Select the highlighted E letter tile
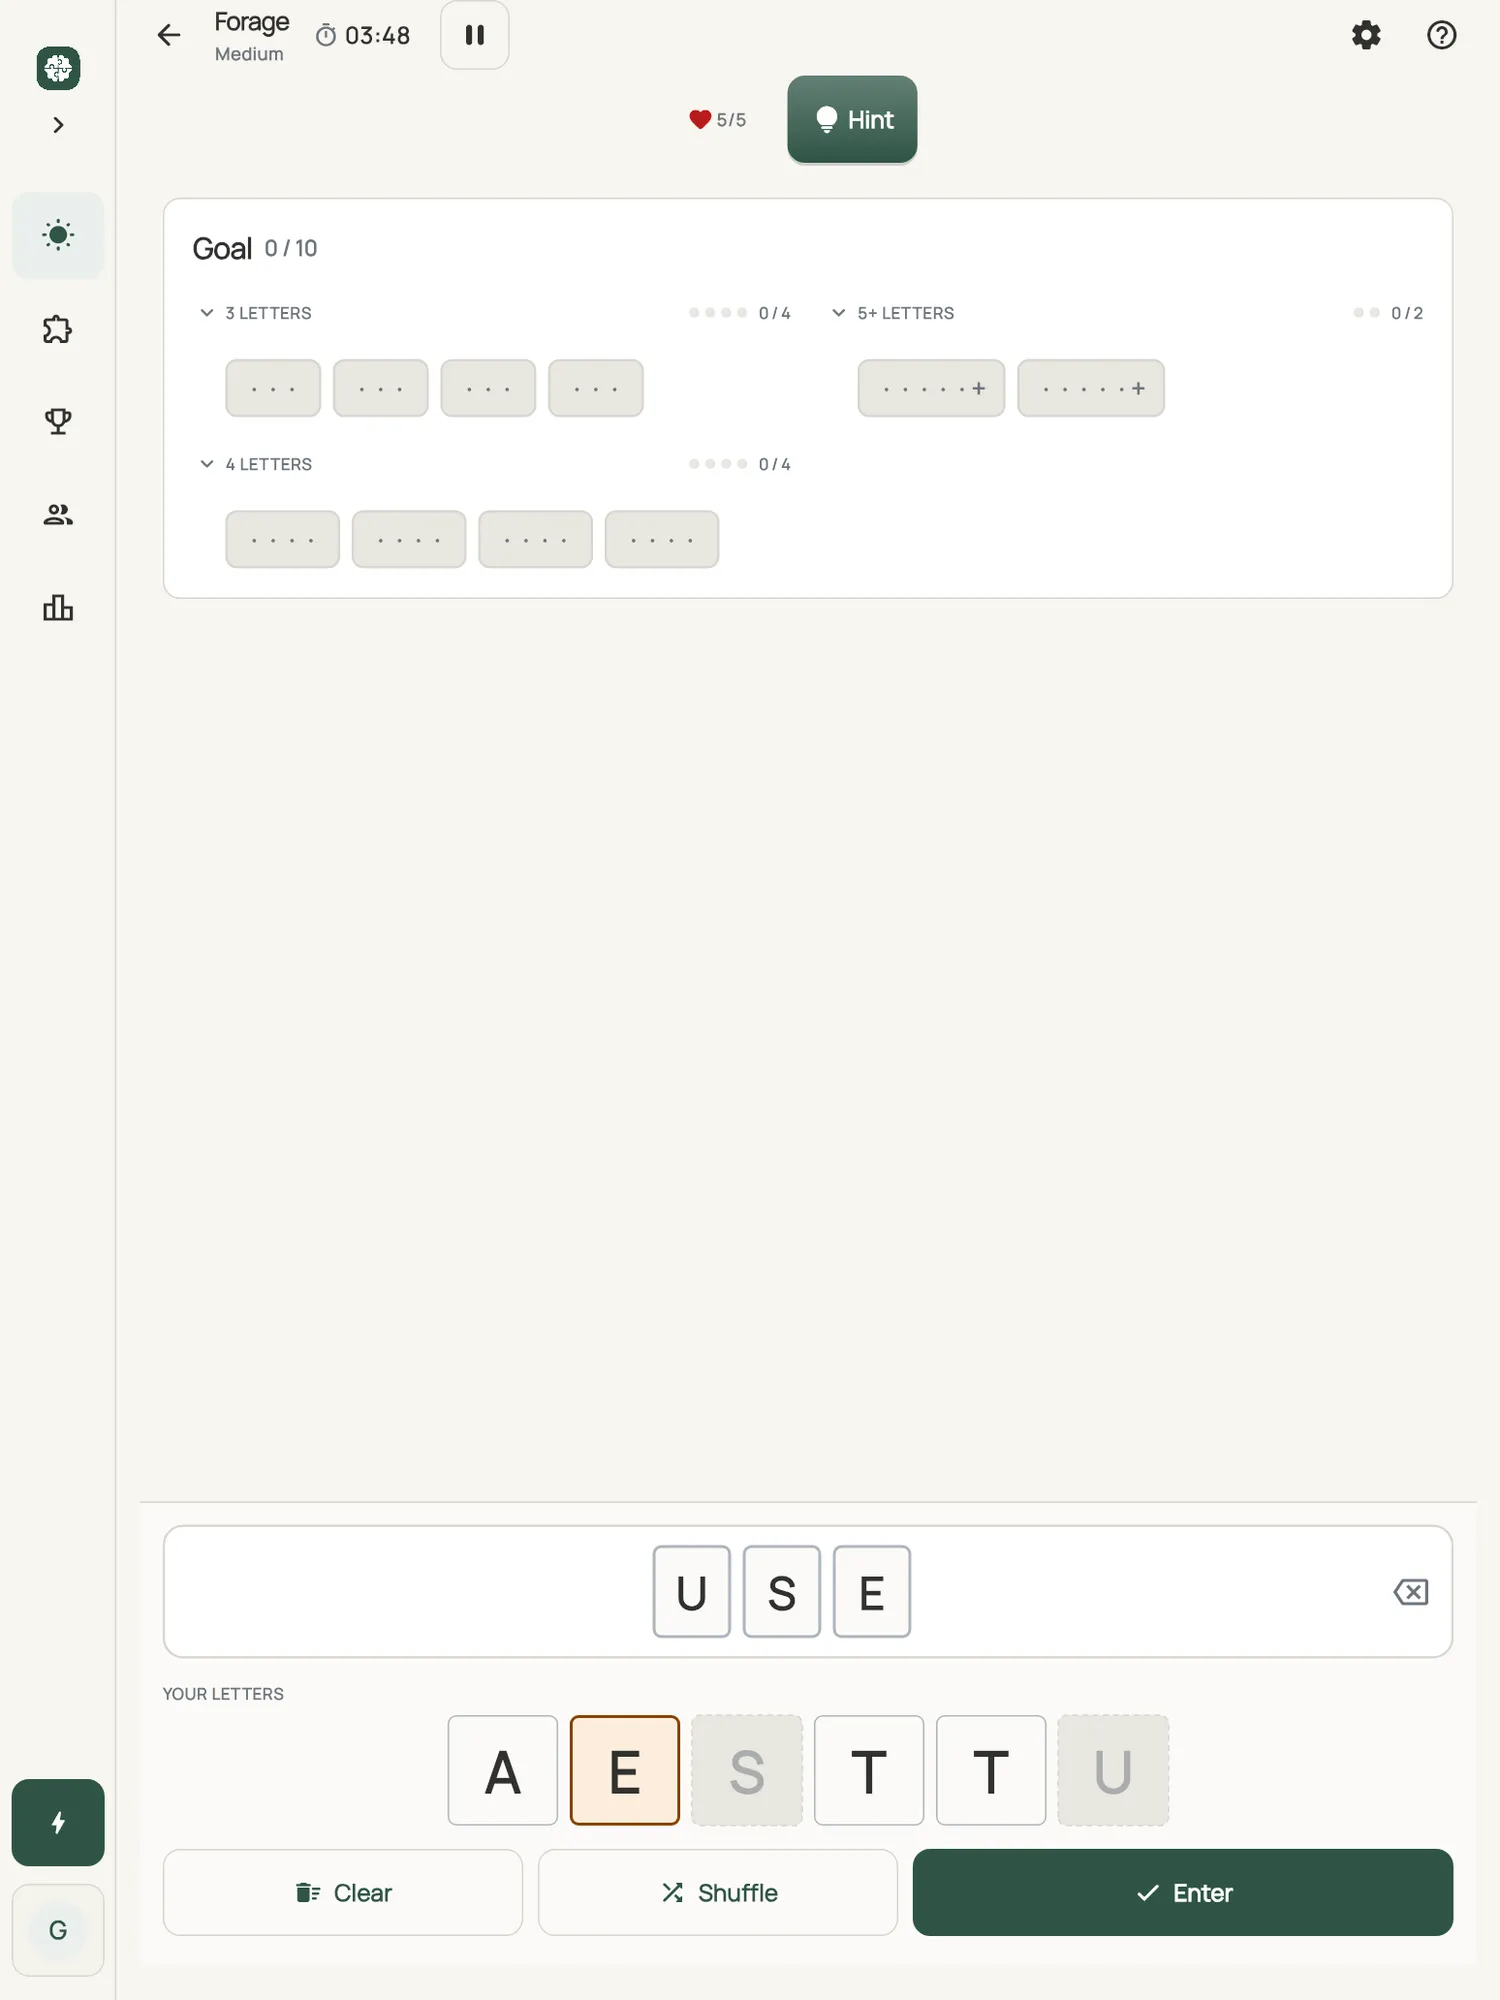The width and height of the screenshot is (1500, 2000). 625,1771
